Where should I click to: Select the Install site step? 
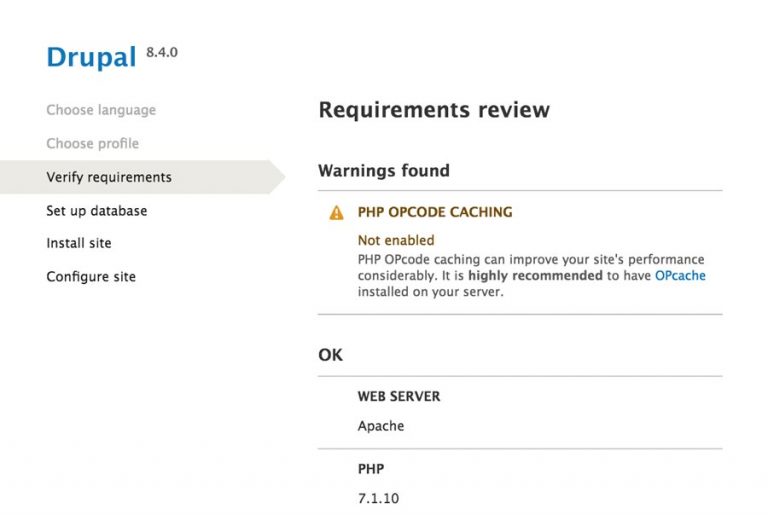tap(79, 243)
